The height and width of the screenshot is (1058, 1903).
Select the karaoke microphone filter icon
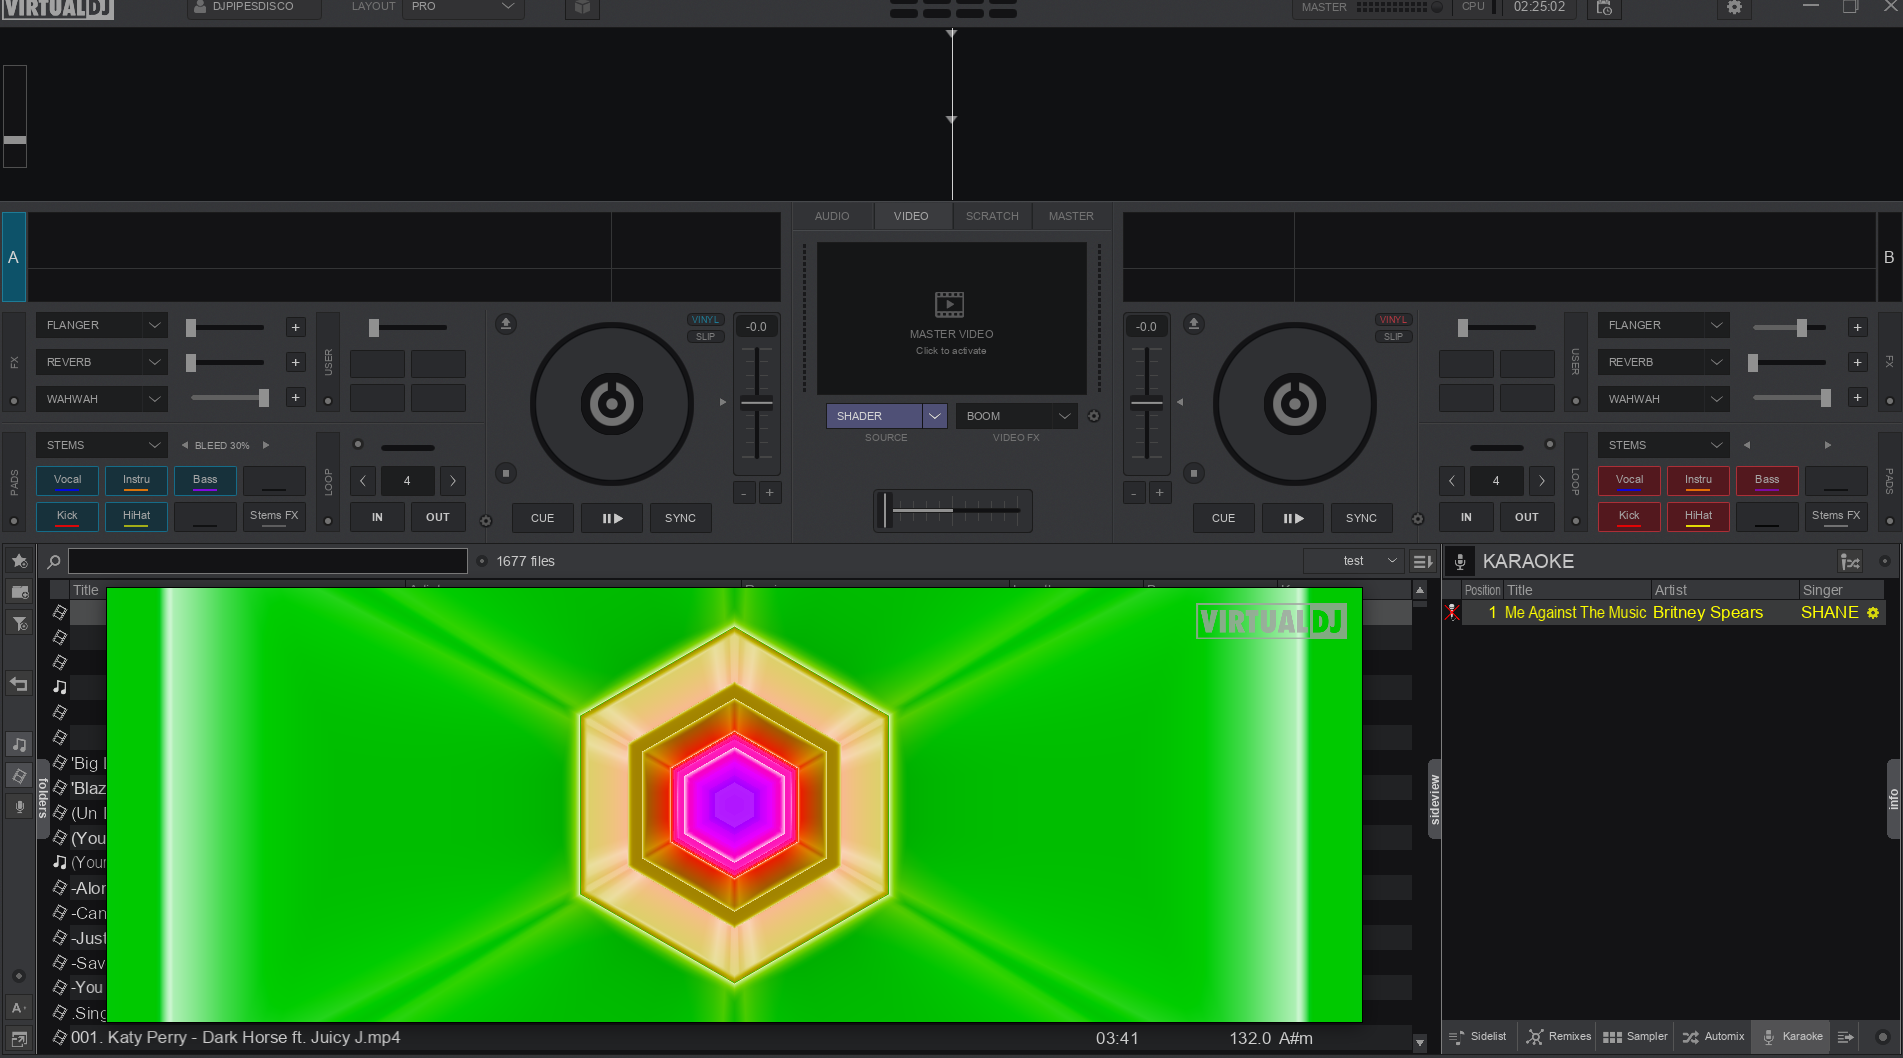pyautogui.click(x=19, y=806)
